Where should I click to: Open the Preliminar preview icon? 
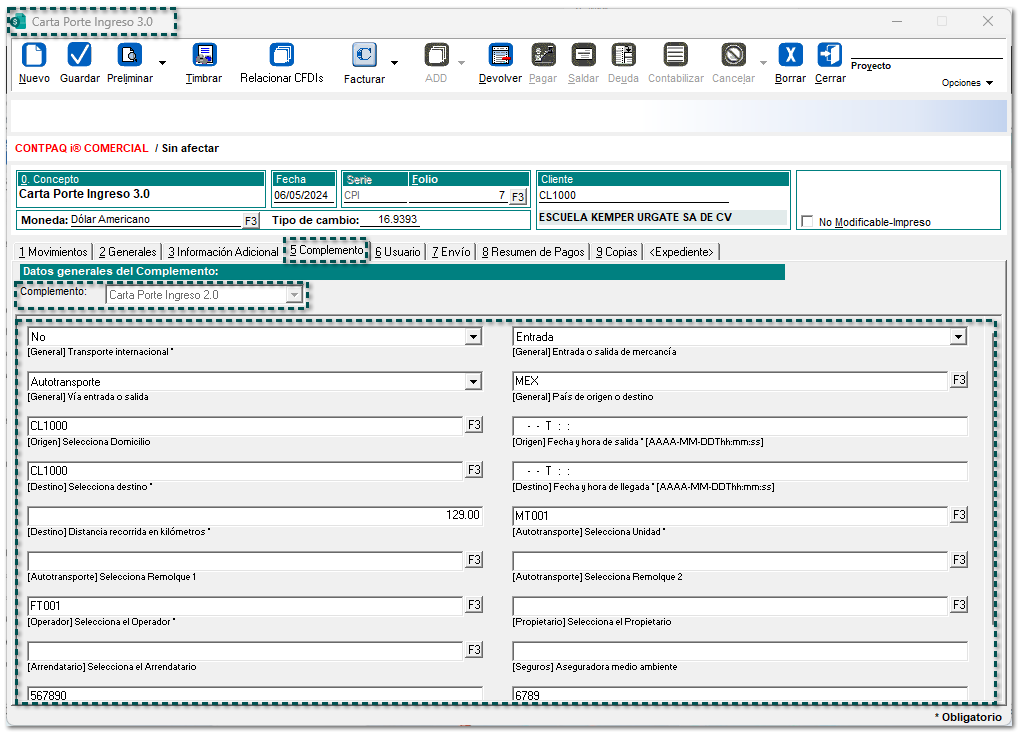pyautogui.click(x=130, y=56)
